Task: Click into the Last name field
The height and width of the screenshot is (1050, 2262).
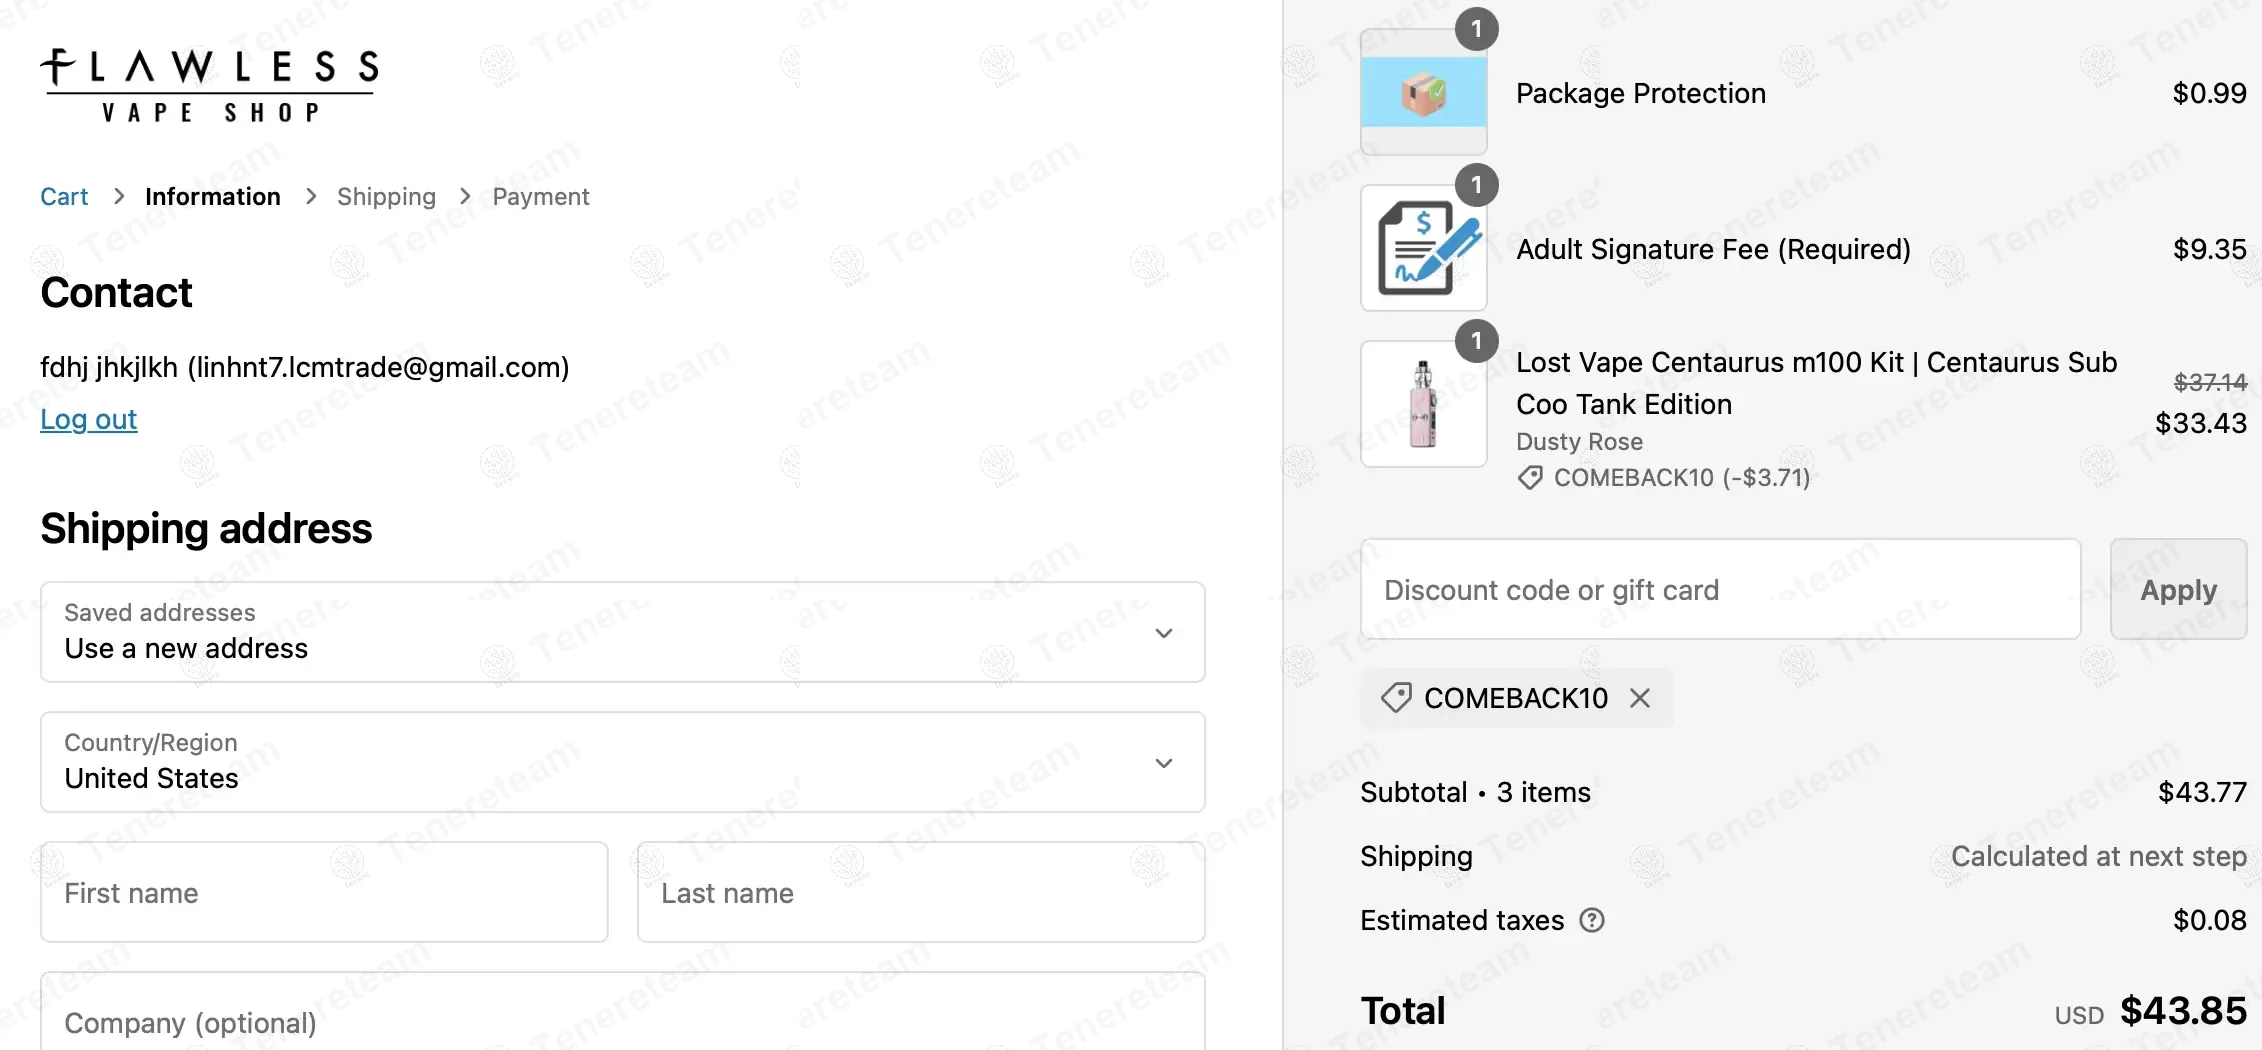Action: (x=921, y=892)
